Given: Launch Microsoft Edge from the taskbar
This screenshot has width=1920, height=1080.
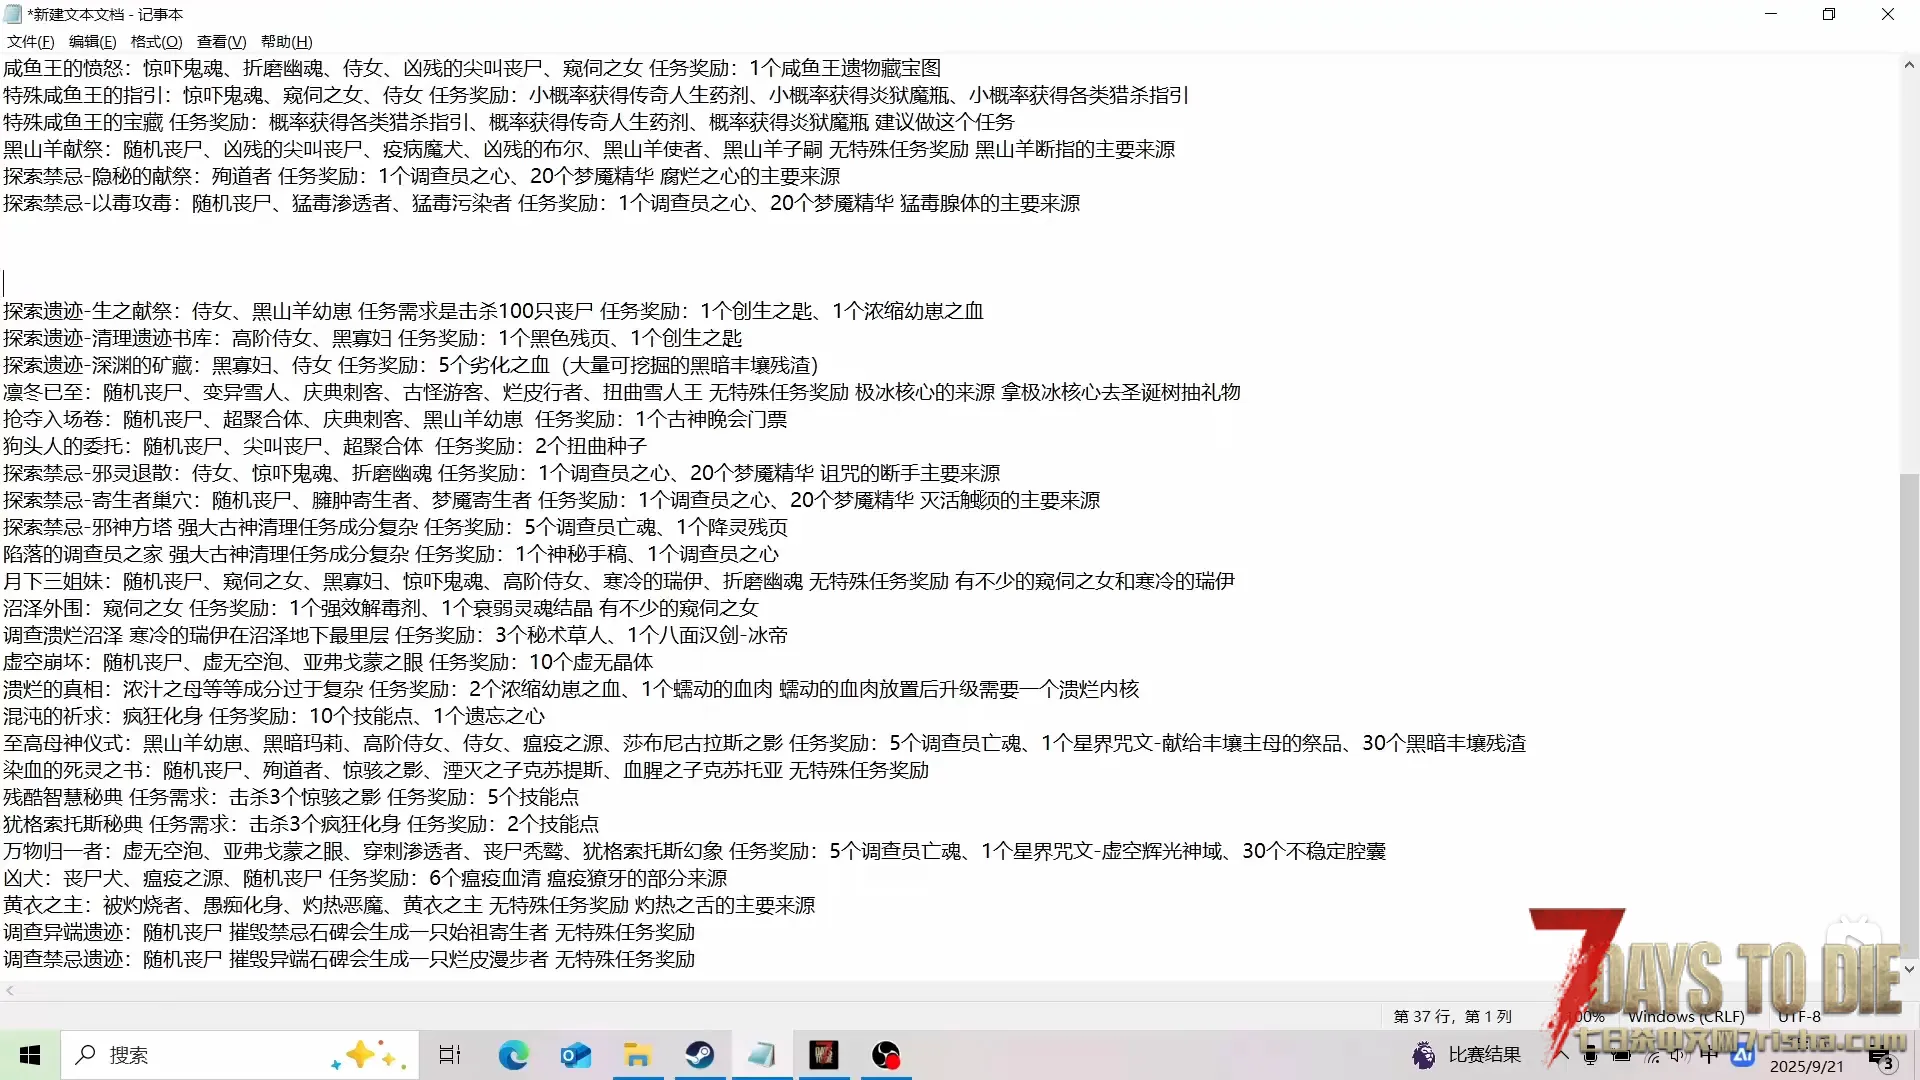Looking at the screenshot, I should [x=513, y=1055].
